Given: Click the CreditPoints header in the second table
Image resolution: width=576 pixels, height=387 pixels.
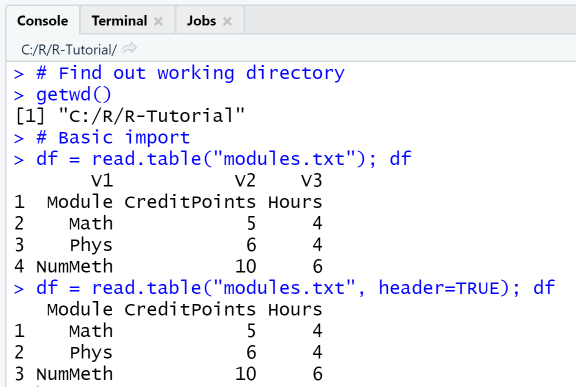Looking at the screenshot, I should 190,310.
